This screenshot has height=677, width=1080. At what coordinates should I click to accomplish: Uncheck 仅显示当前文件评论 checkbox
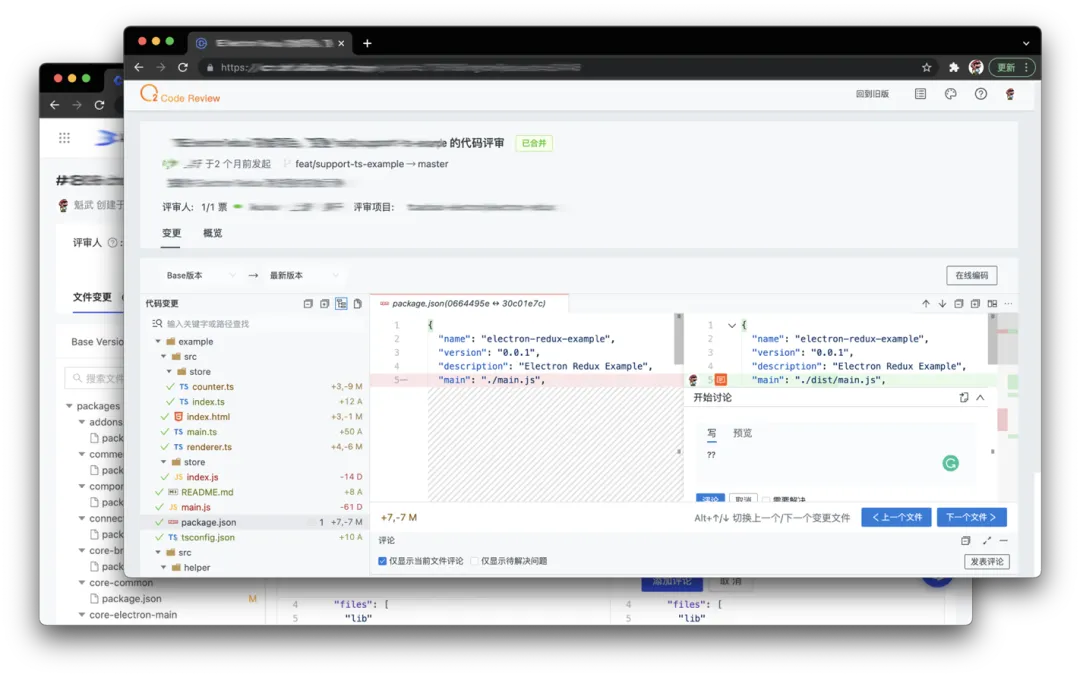(x=381, y=559)
